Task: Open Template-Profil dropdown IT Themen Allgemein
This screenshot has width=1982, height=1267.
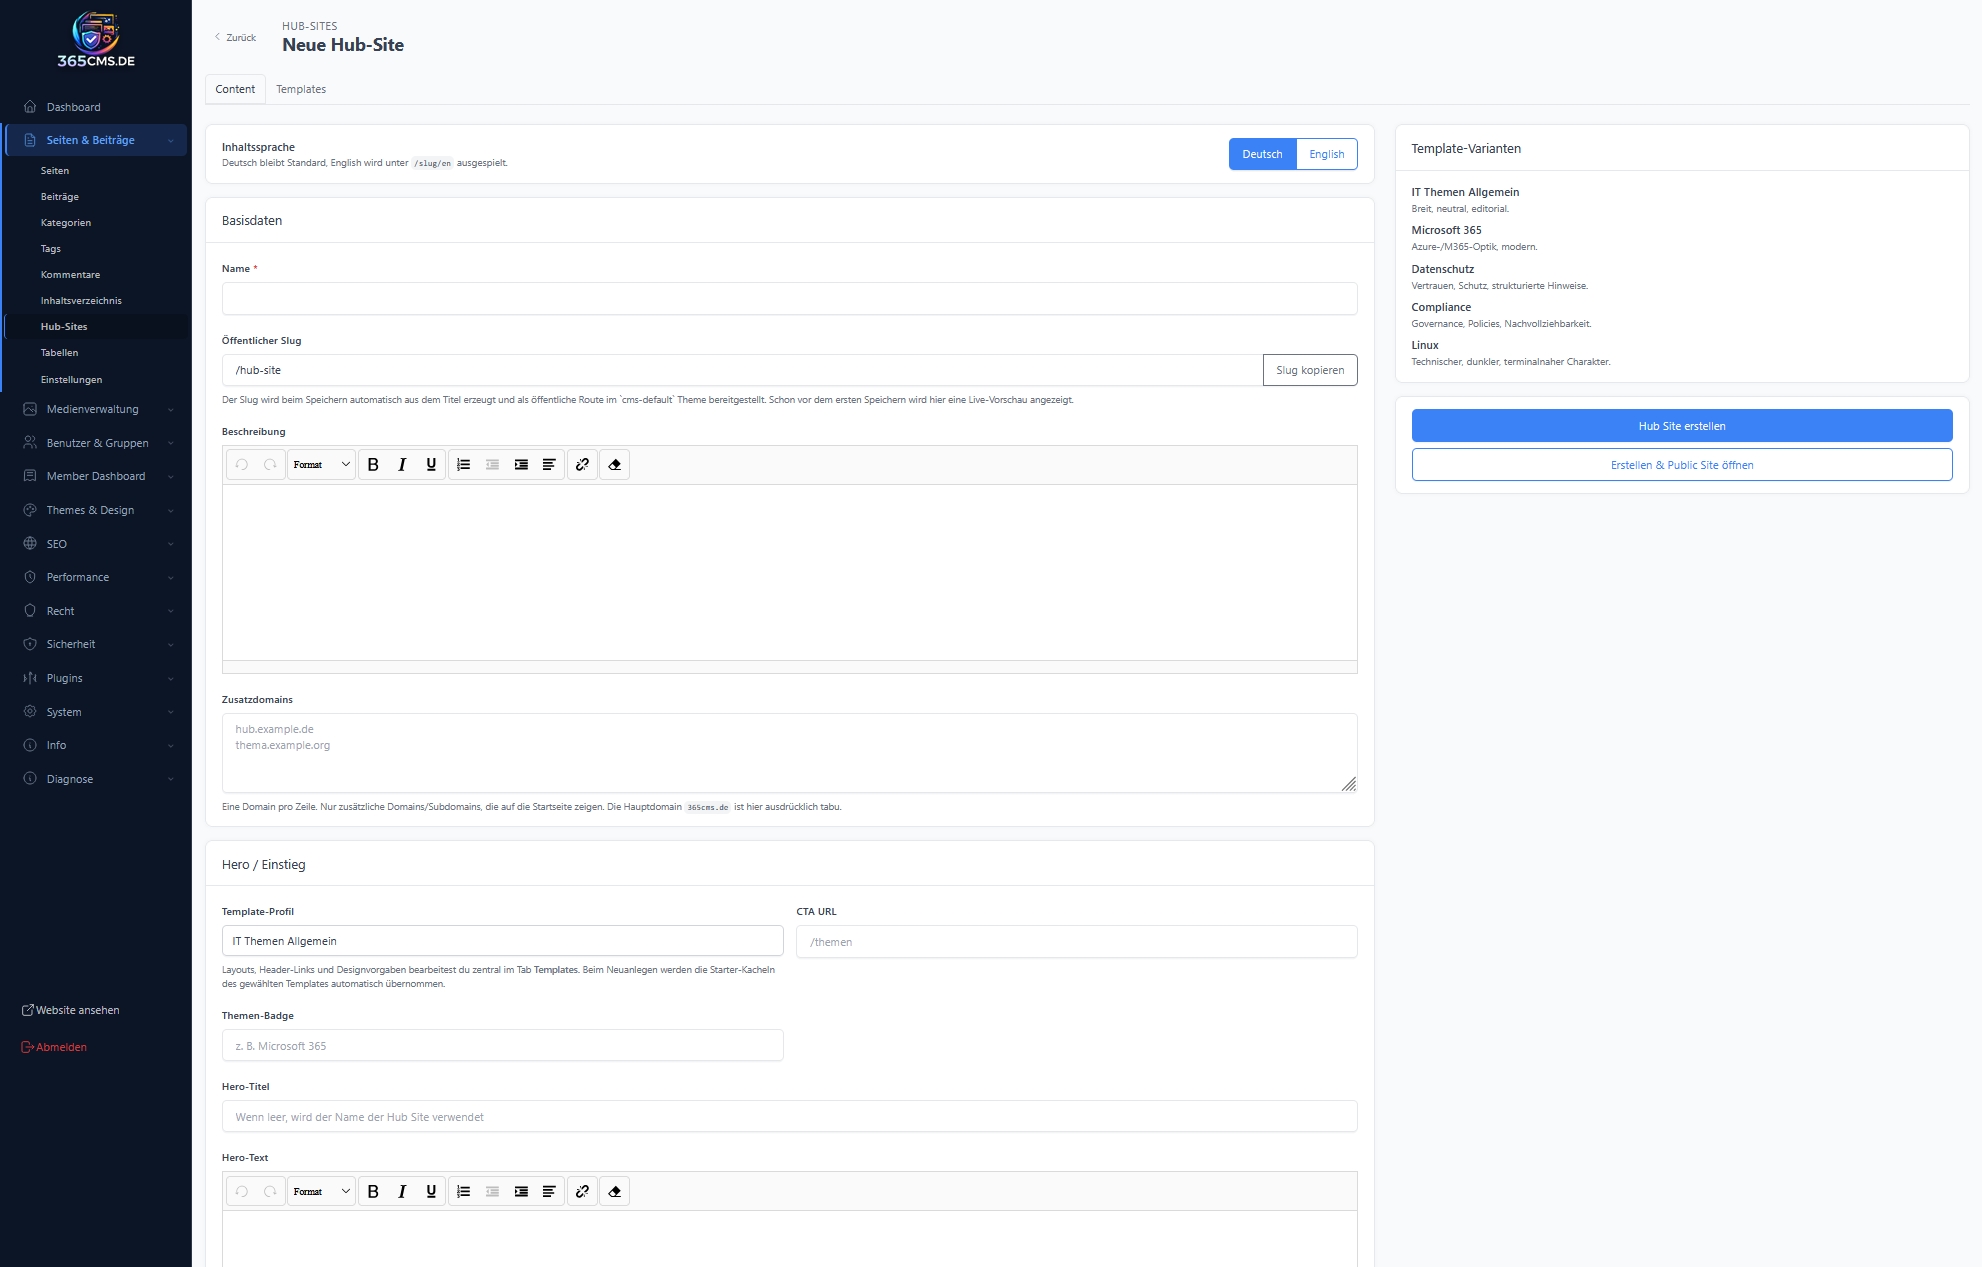Action: tap(502, 941)
